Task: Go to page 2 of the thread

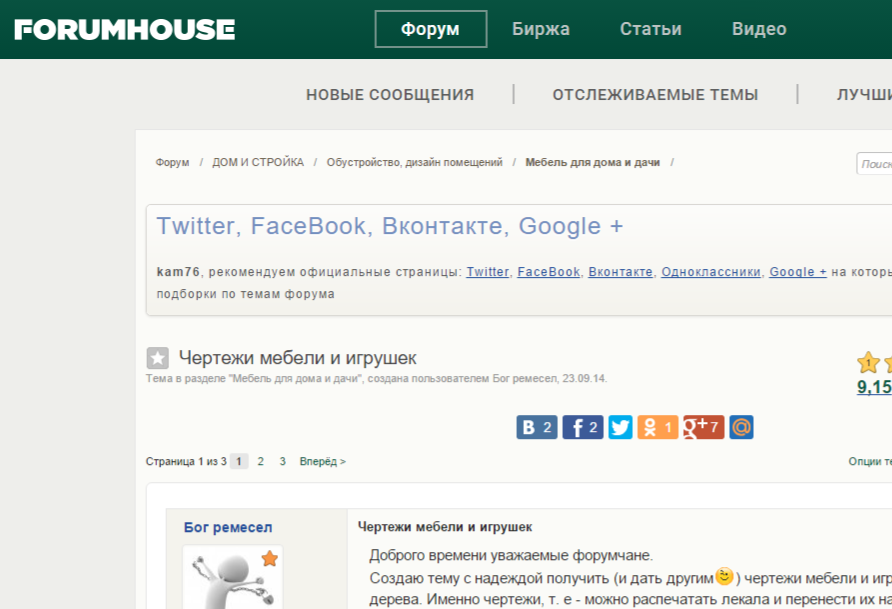Action: coord(261,461)
